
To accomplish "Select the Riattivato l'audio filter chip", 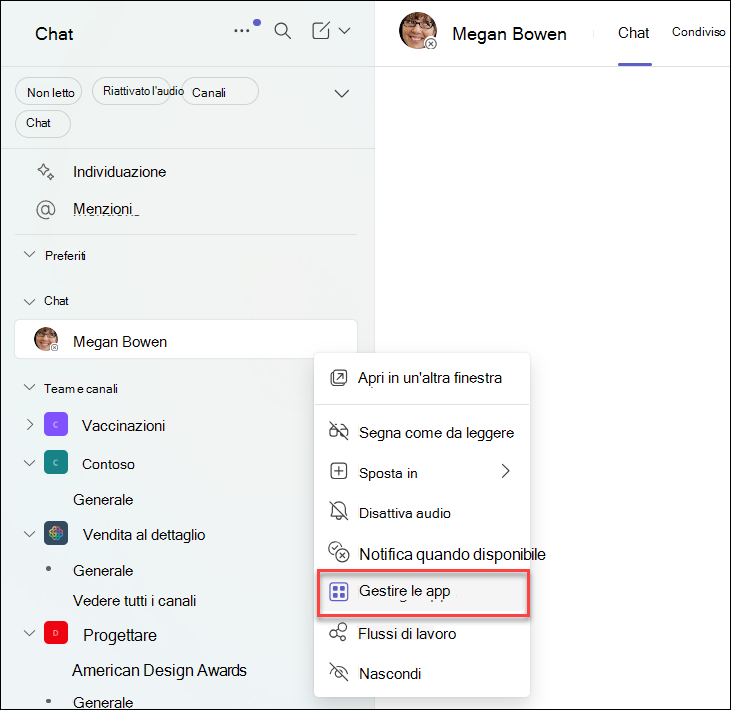I will coord(131,91).
